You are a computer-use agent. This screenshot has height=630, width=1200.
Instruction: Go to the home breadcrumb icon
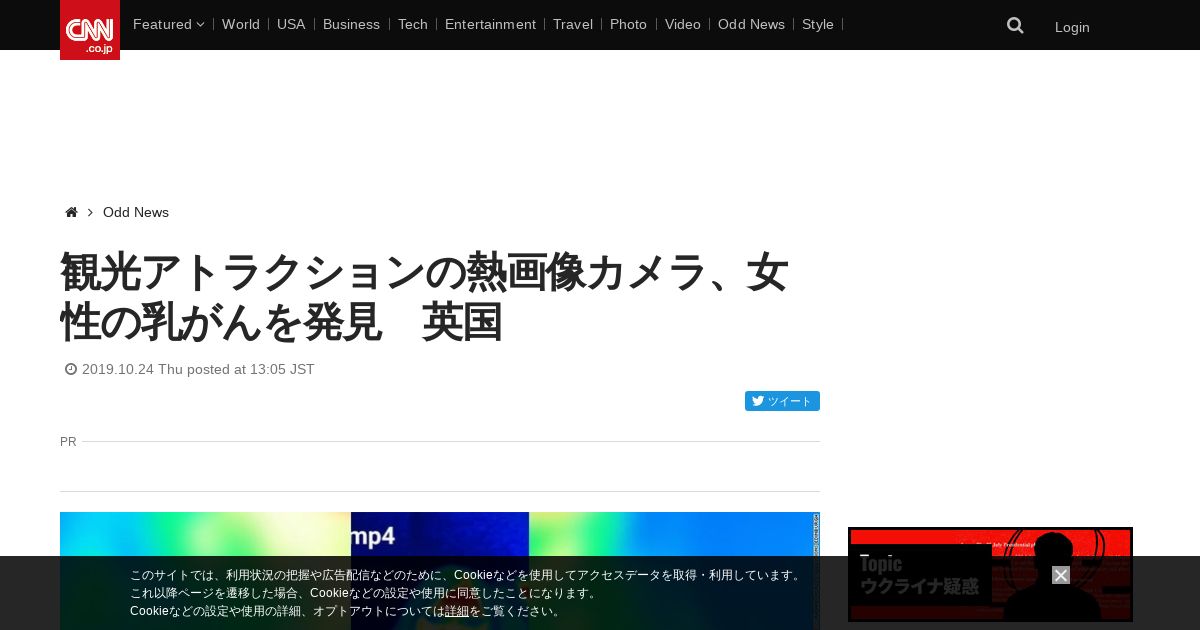pos(71,212)
